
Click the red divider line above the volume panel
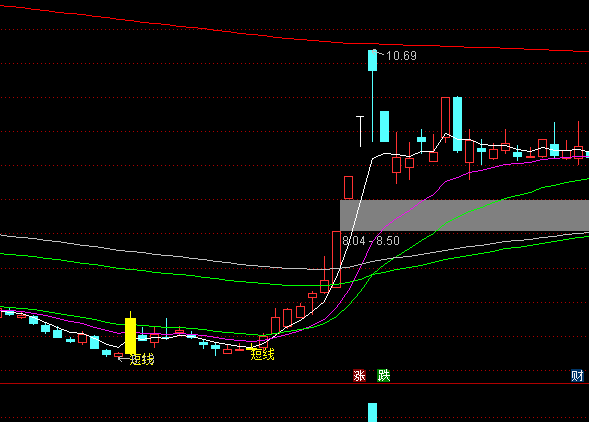pyautogui.click(x=294, y=384)
